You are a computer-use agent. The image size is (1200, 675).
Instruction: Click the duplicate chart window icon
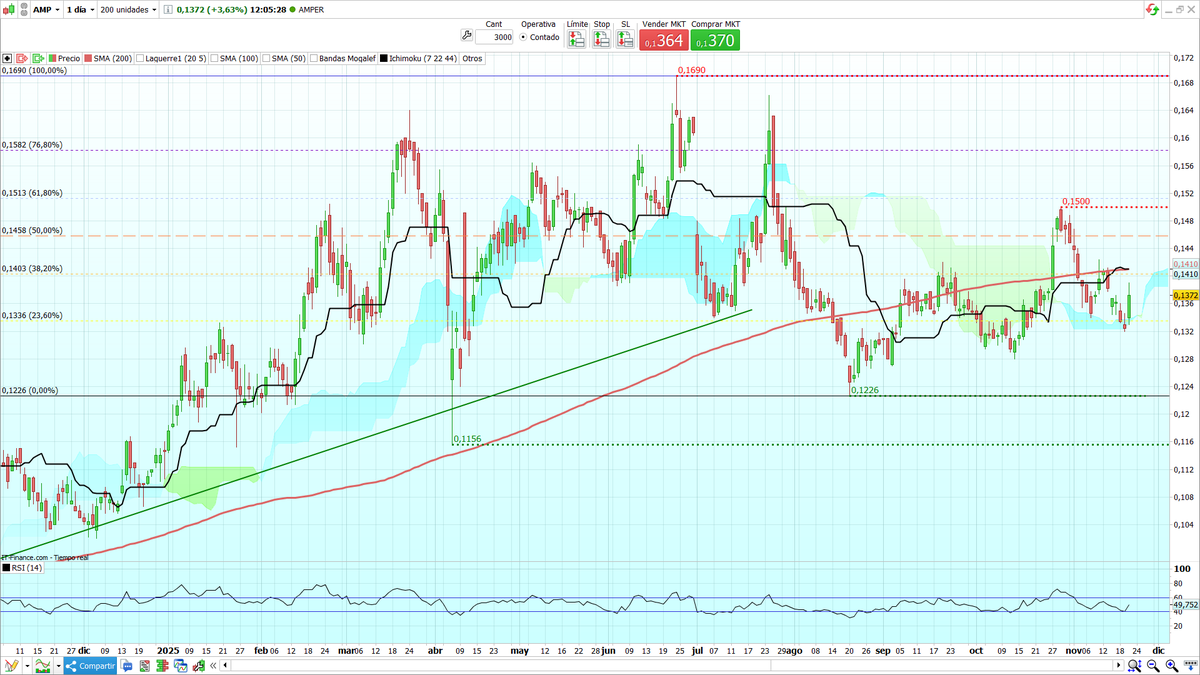pyautogui.click(x=180, y=666)
